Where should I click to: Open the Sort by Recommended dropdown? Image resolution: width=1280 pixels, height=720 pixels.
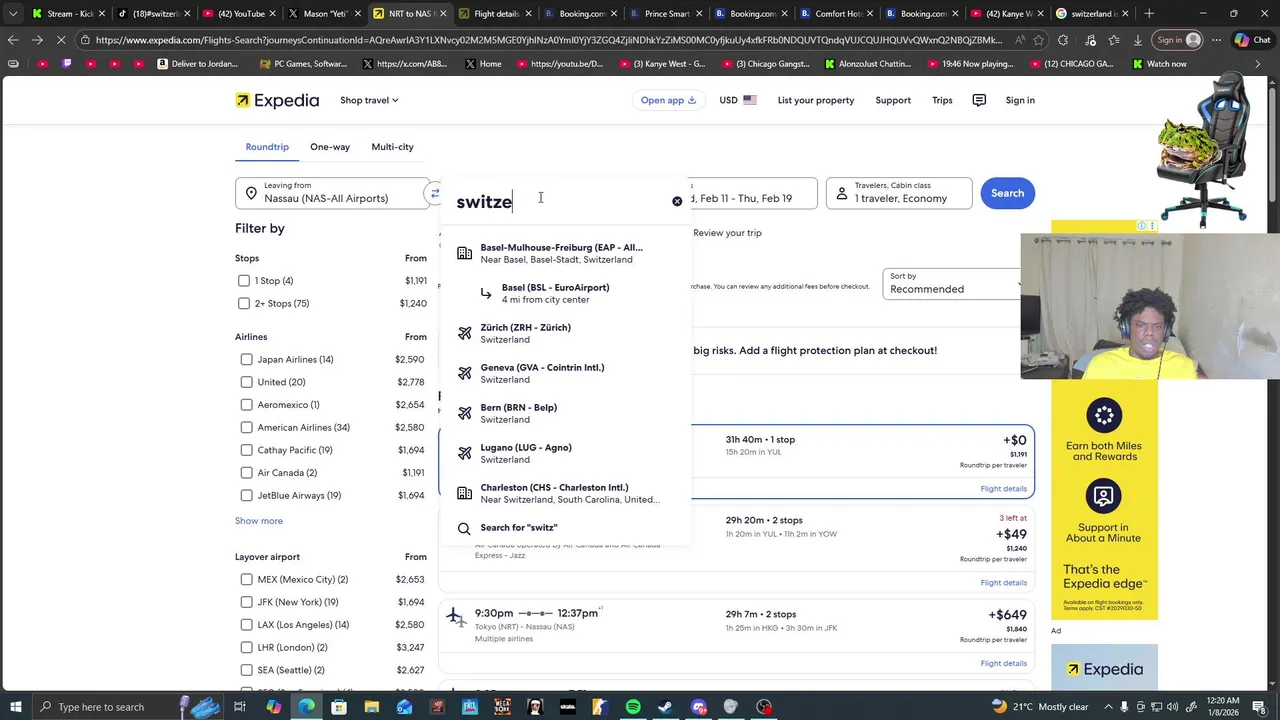pos(953,283)
